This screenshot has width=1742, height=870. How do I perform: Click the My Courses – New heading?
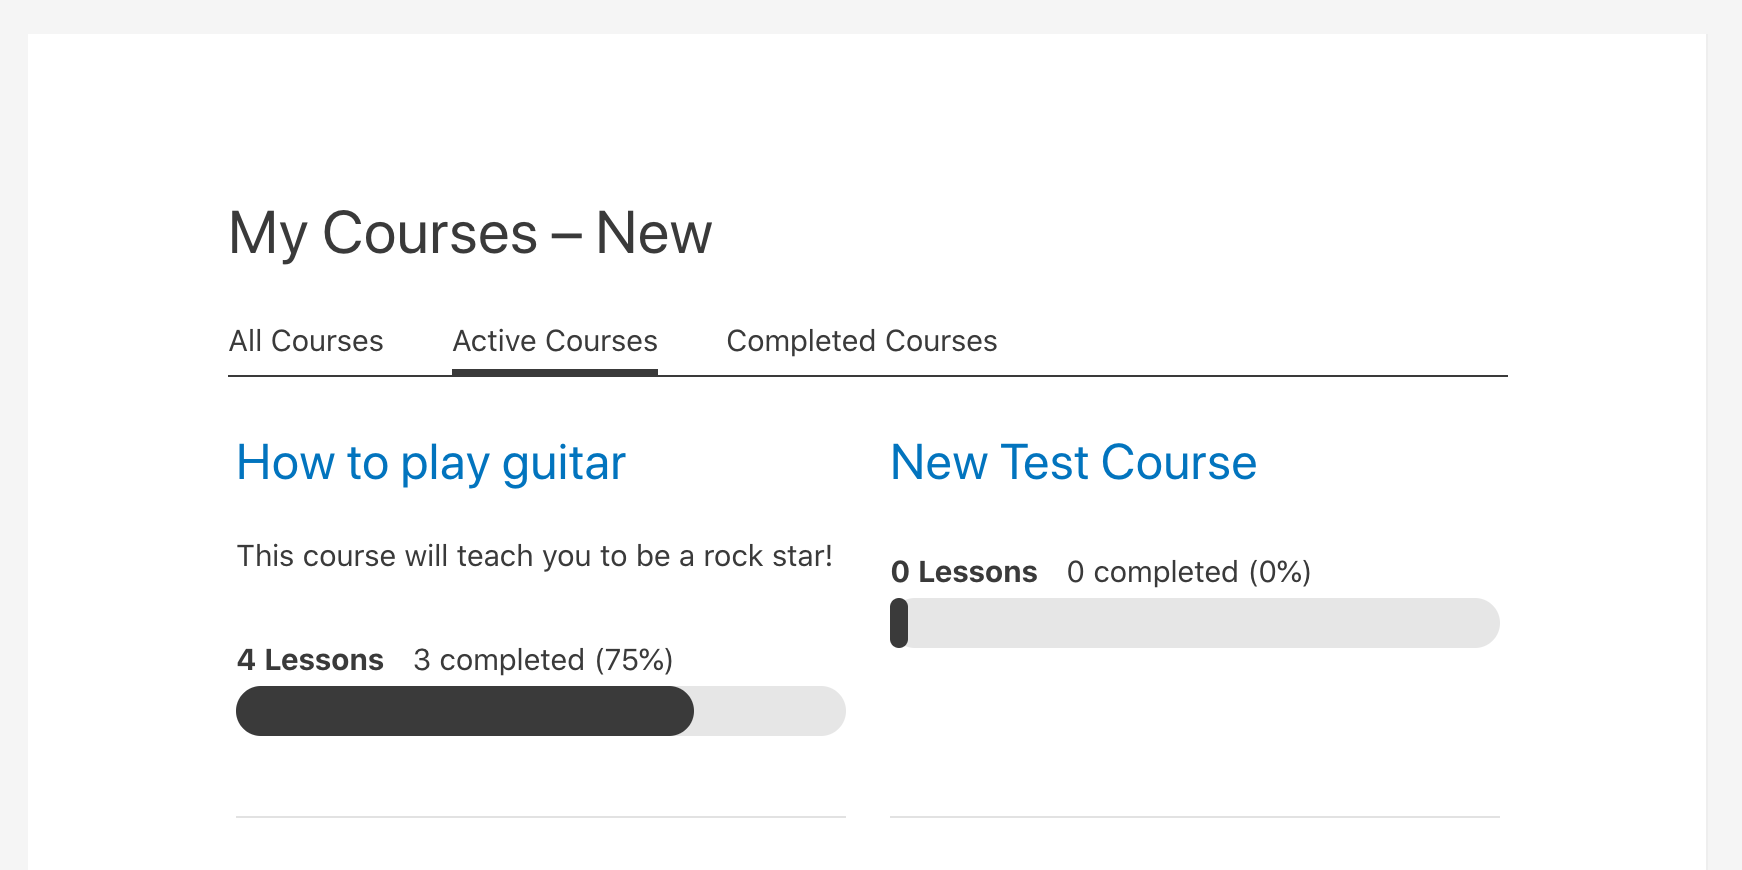click(x=470, y=233)
